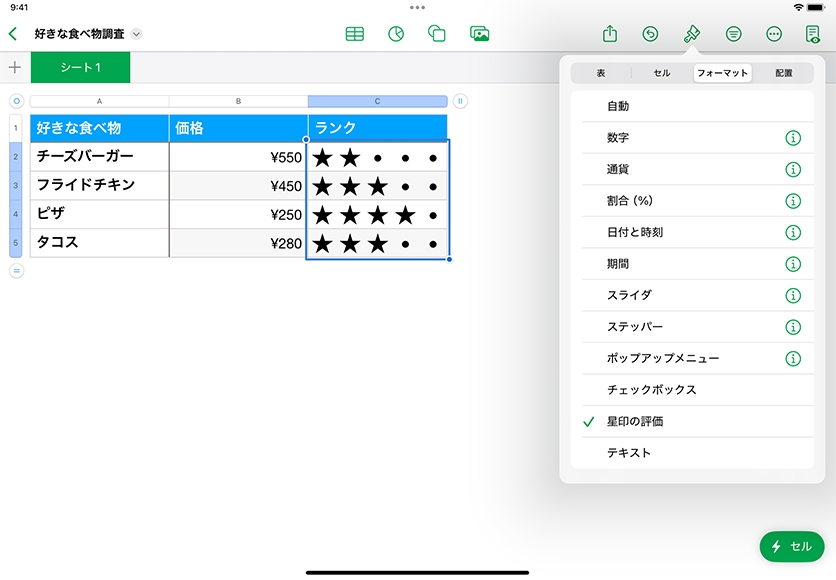
Task: Switch to the セル tab
Action: tap(662, 74)
